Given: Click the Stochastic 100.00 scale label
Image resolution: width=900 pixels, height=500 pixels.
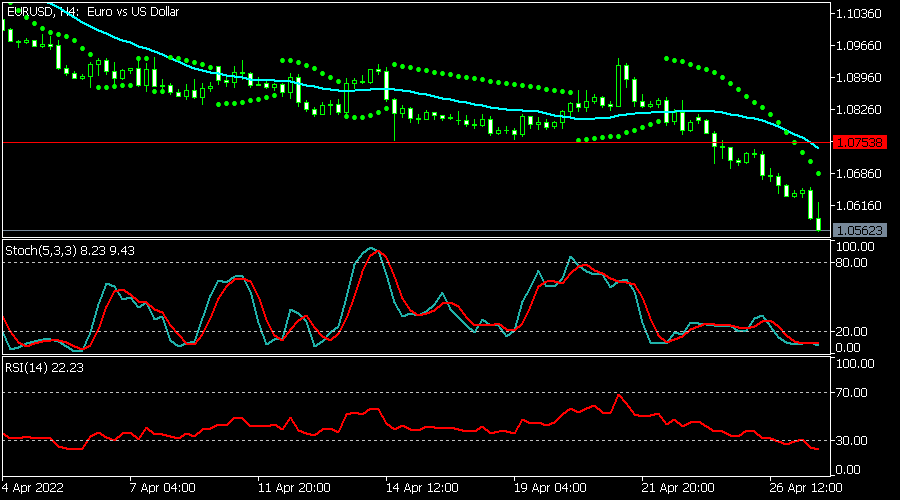Looking at the screenshot, I should [x=855, y=247].
